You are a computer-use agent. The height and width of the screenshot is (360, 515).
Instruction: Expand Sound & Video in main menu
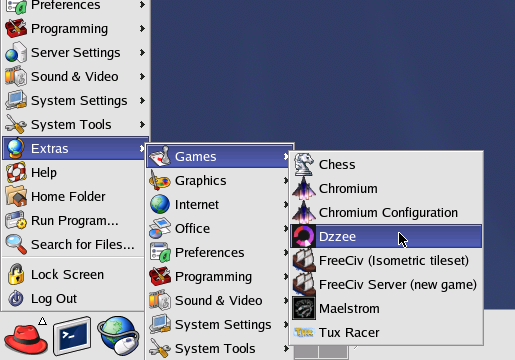tap(75, 76)
